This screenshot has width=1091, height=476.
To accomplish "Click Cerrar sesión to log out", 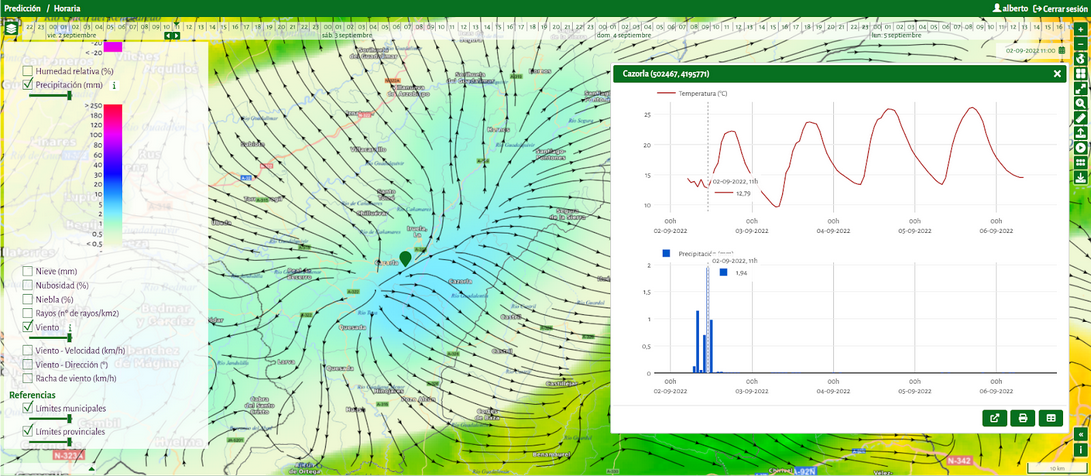I will 1060,8.
